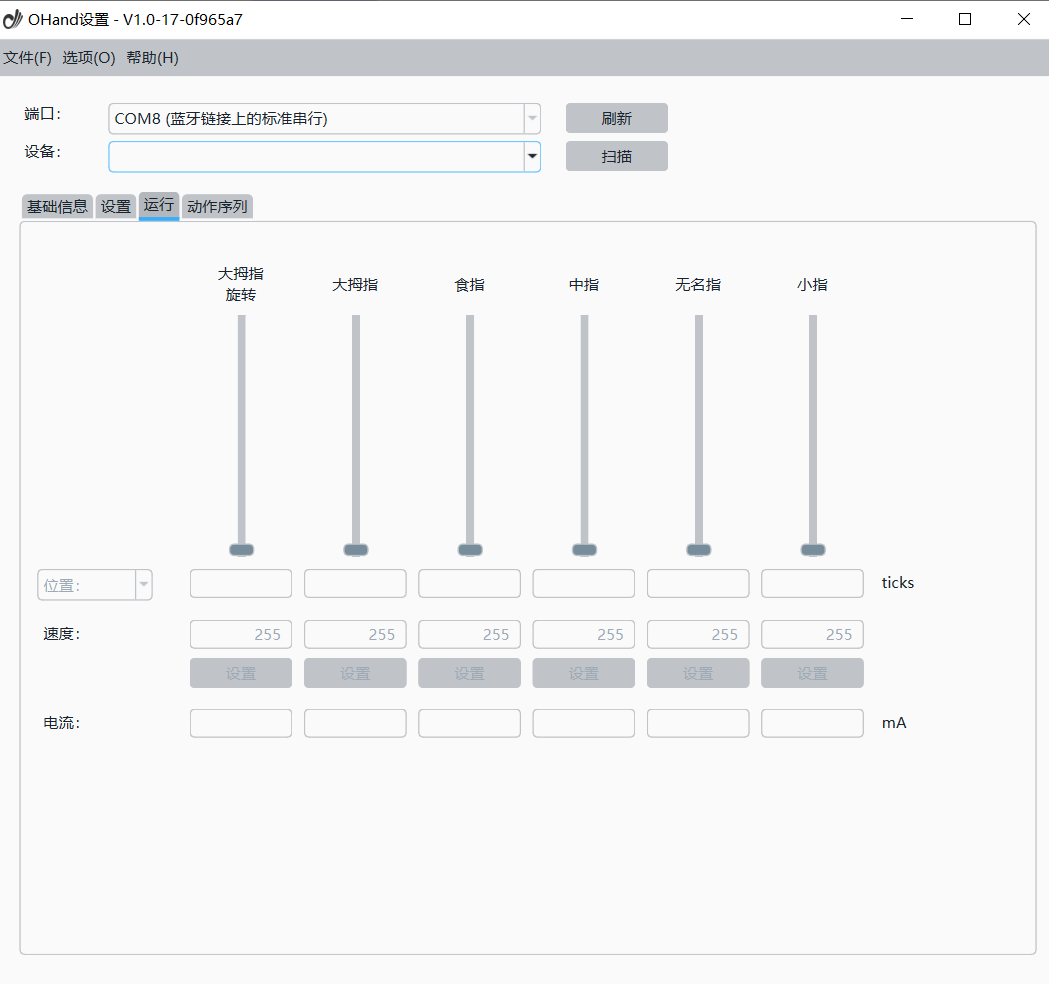Click 设置 button under 小指 column

(x=812, y=673)
